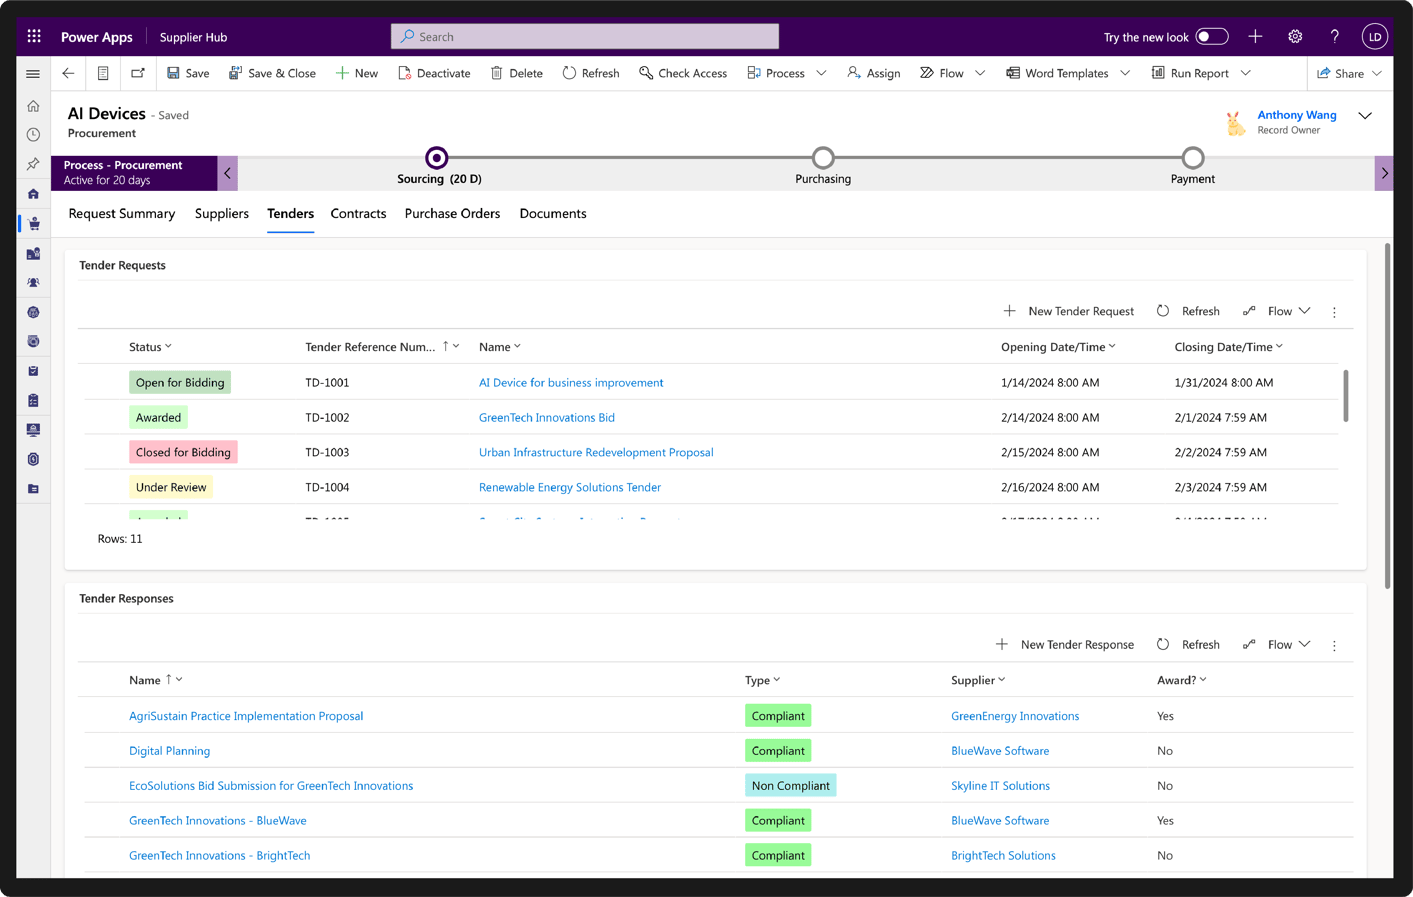Open the Anthony Wang record owner link

point(1297,115)
